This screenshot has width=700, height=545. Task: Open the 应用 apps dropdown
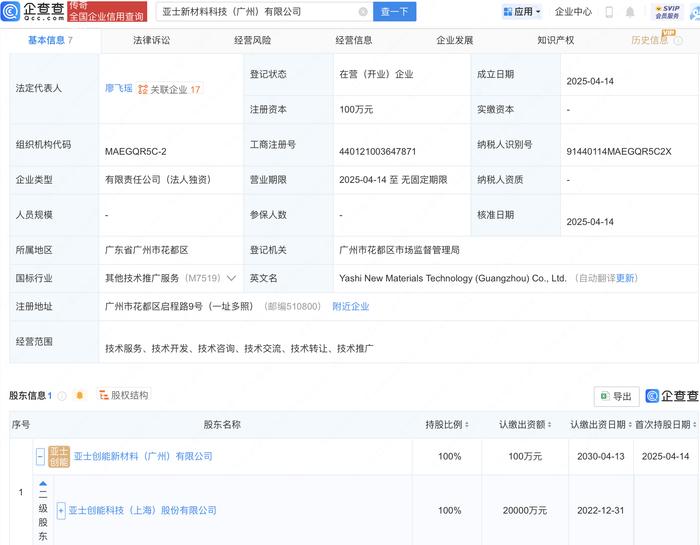521,12
